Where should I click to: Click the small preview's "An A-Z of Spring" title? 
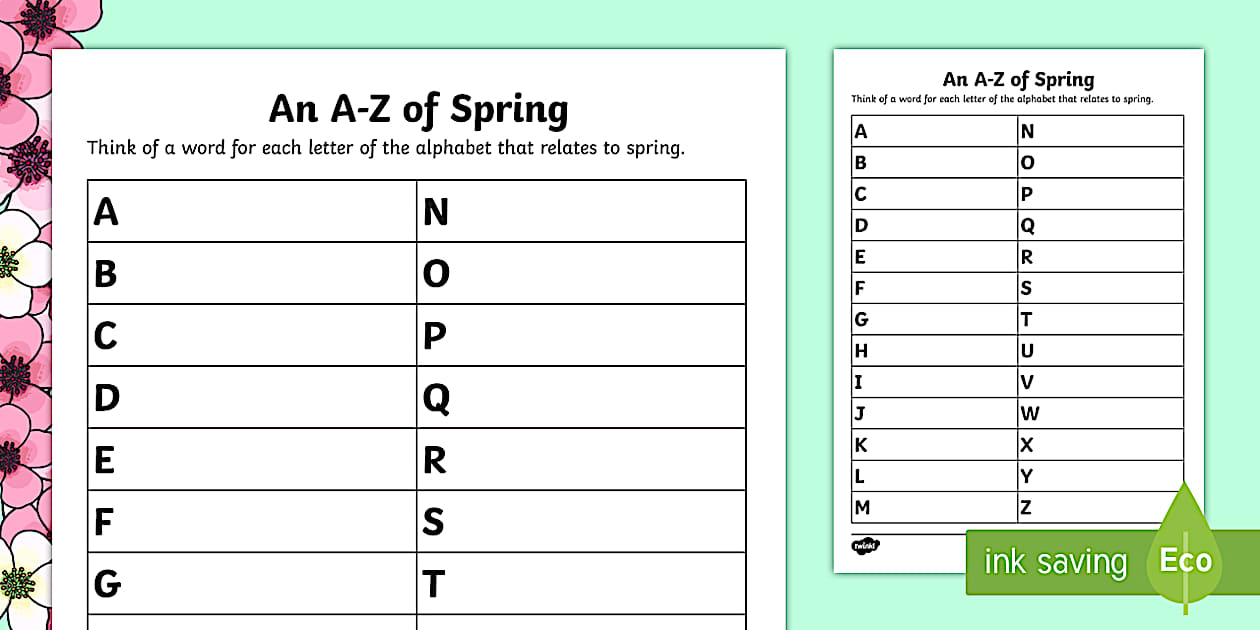[x=1018, y=80]
